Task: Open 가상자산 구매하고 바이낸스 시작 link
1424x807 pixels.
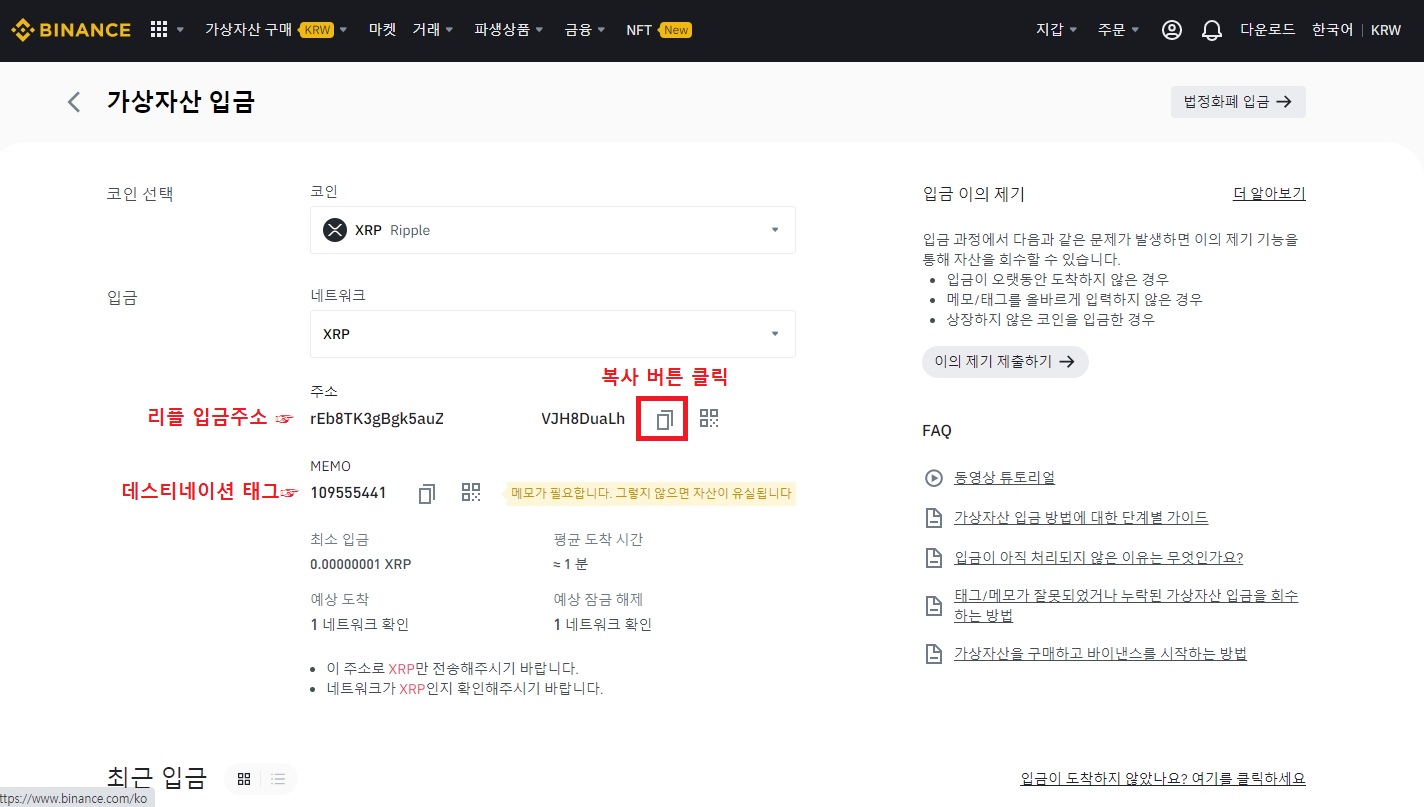Action: [x=1100, y=654]
